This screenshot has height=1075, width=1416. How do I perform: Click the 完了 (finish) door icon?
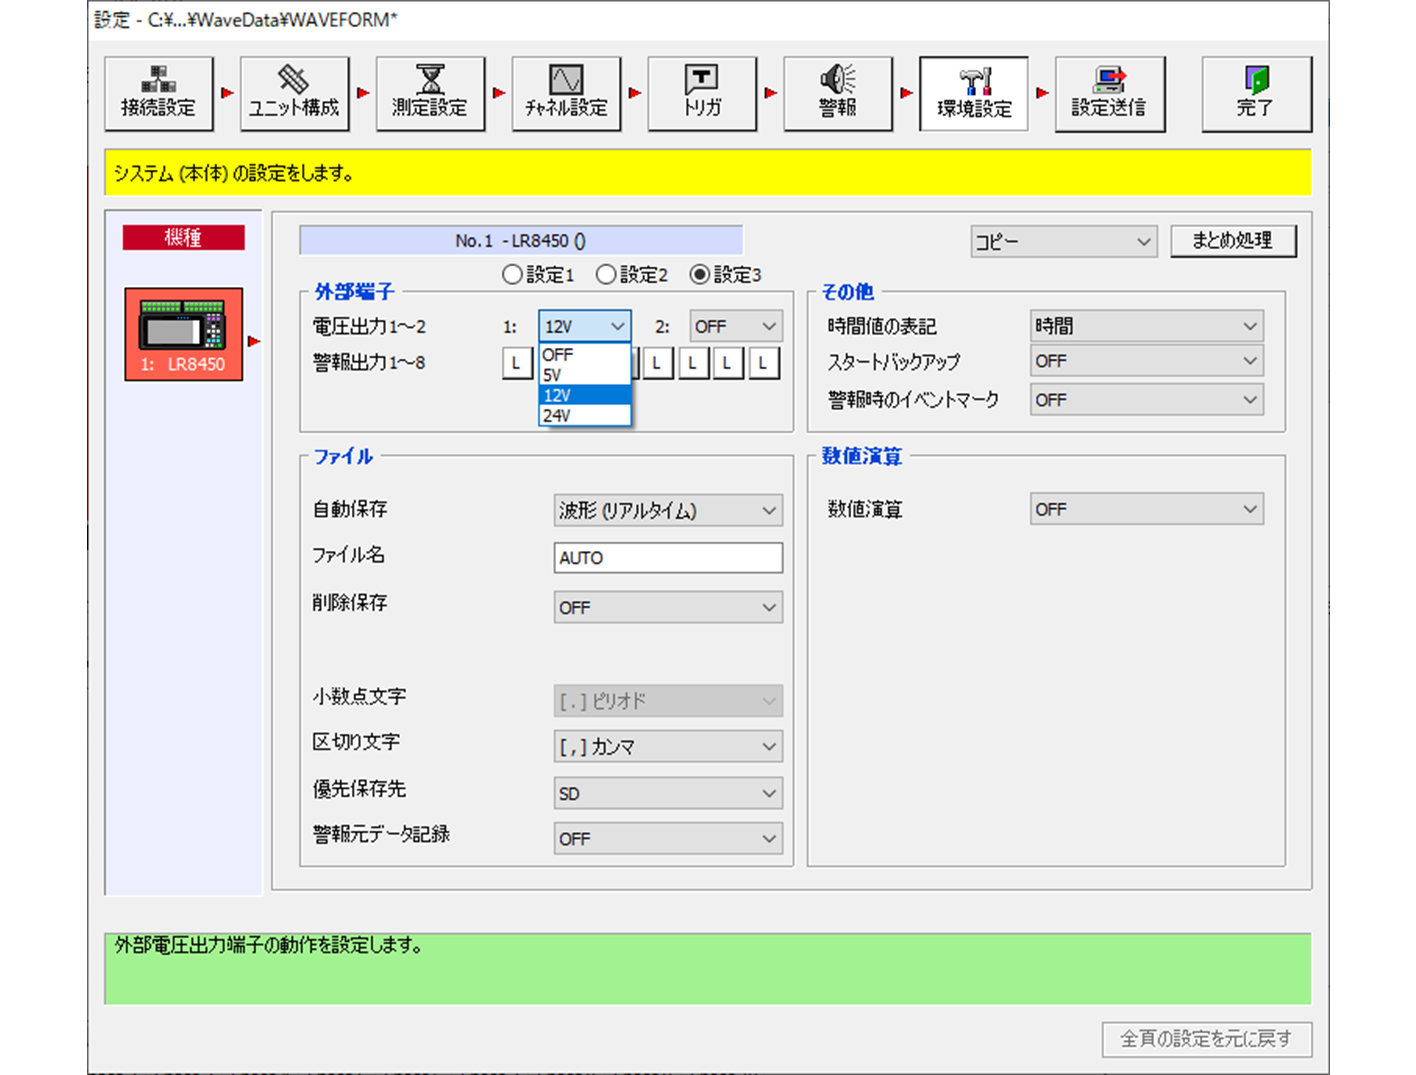coord(1256,93)
